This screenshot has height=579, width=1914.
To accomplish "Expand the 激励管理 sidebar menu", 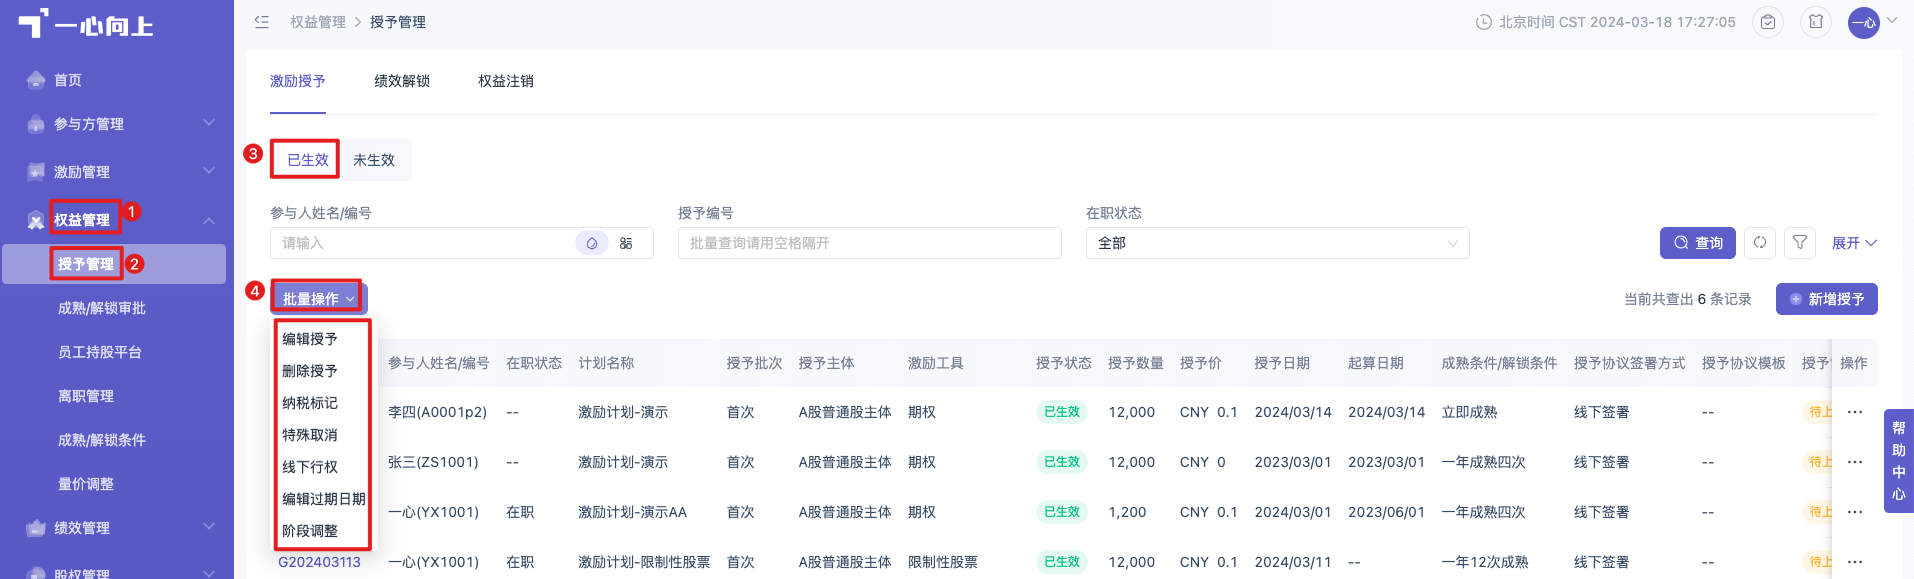I will coord(209,171).
